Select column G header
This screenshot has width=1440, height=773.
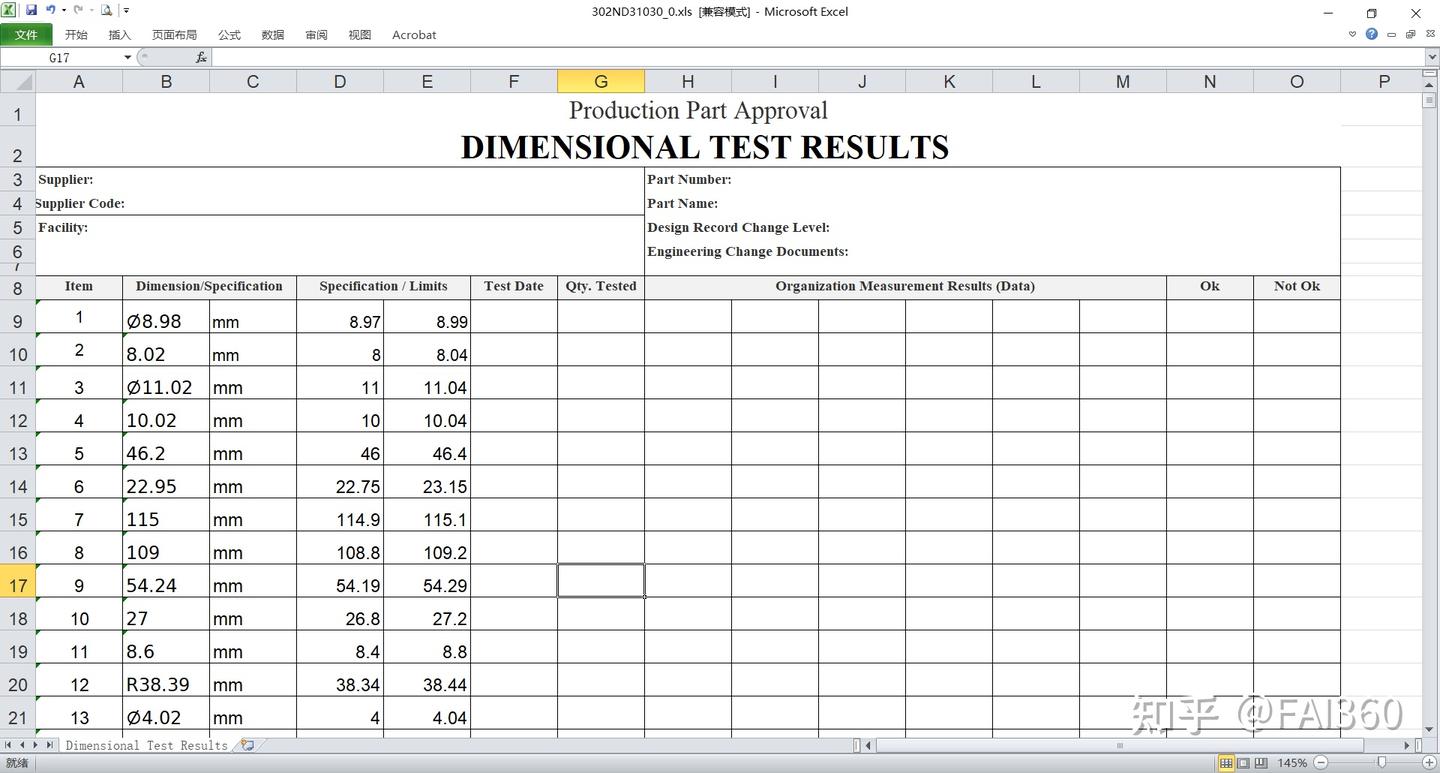pos(601,81)
